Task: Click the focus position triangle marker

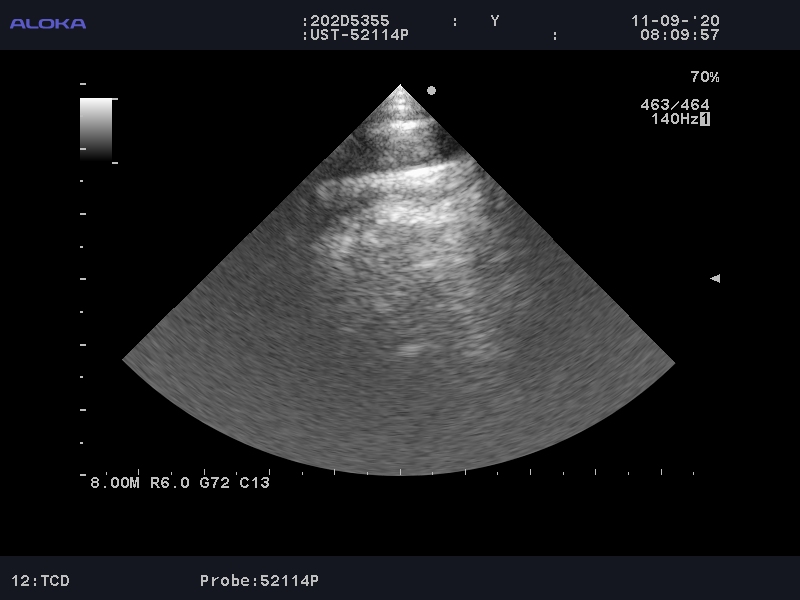Action: coord(714,279)
